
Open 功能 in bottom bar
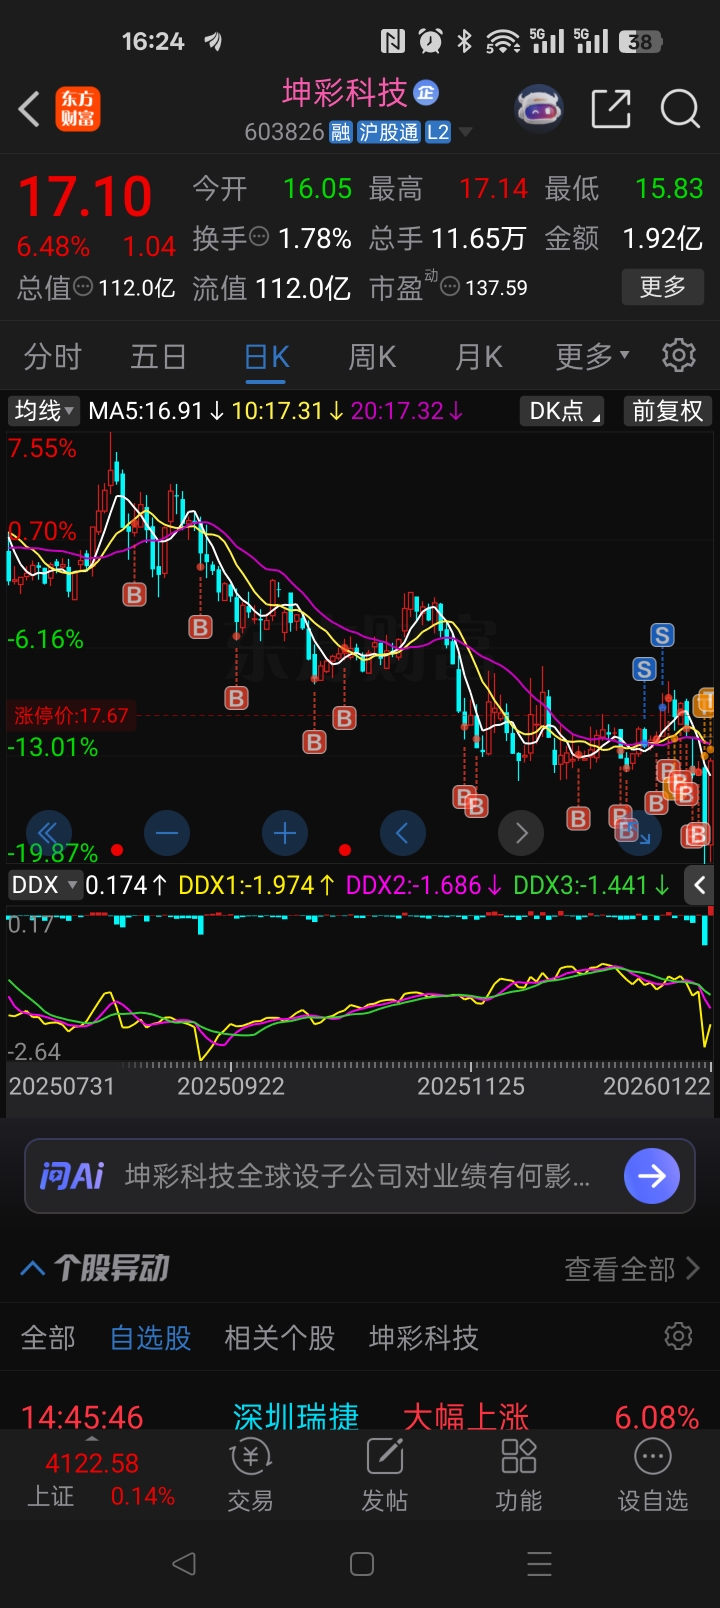pos(519,1475)
